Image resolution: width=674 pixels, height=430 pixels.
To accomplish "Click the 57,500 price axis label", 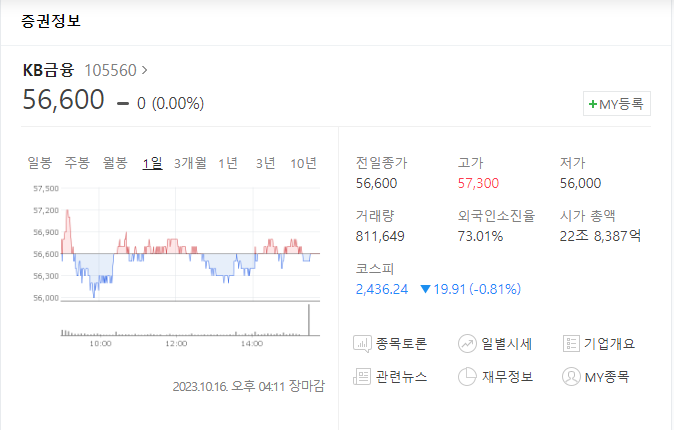I will 46,188.
